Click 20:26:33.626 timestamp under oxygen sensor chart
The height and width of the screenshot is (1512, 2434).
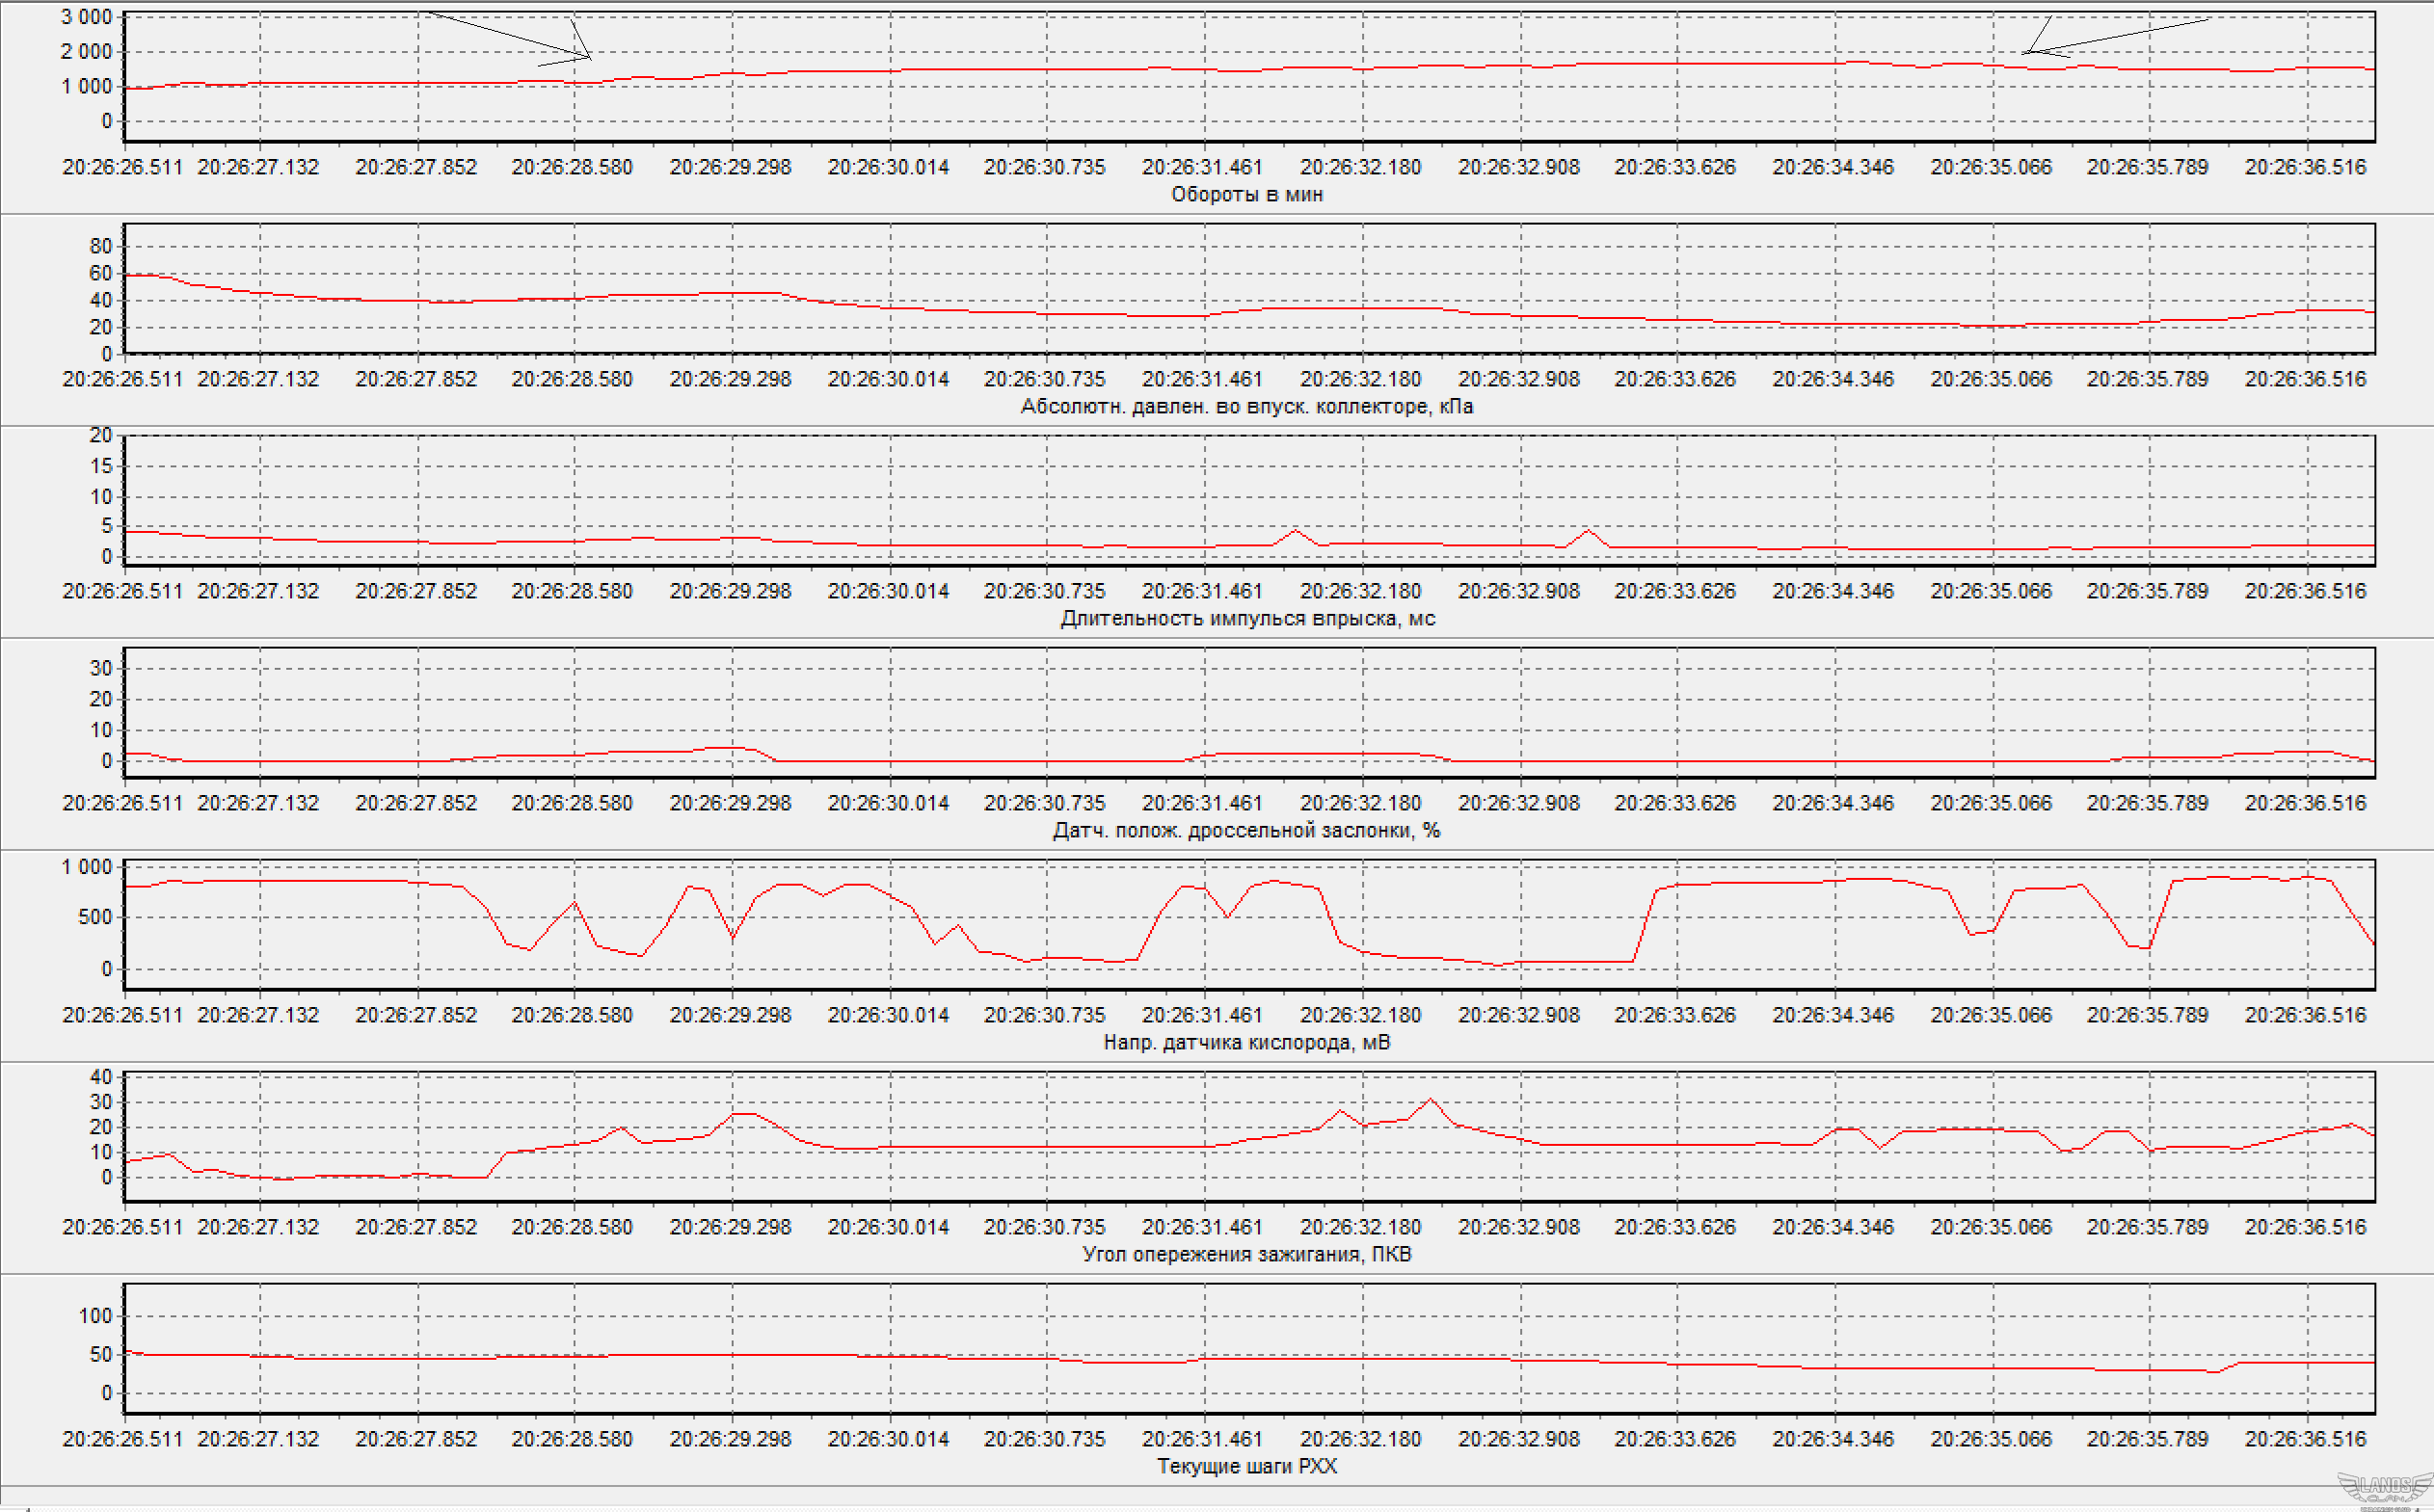pyautogui.click(x=1675, y=1015)
